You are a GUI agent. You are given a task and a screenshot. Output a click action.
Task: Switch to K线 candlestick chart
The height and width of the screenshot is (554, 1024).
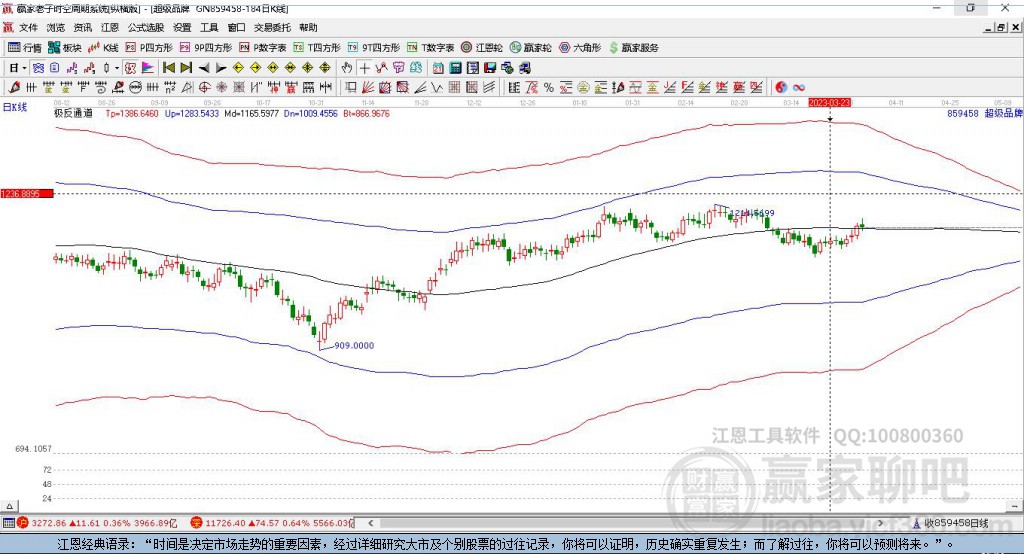pyautogui.click(x=103, y=48)
